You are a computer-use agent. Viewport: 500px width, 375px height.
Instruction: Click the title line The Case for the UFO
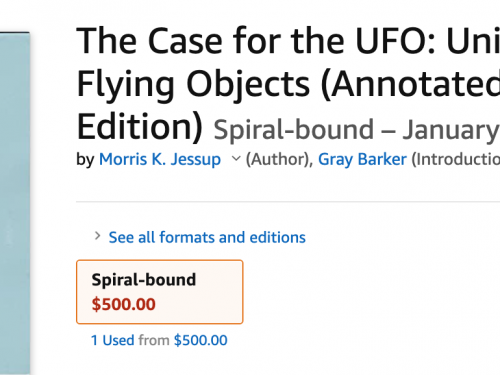click(288, 41)
